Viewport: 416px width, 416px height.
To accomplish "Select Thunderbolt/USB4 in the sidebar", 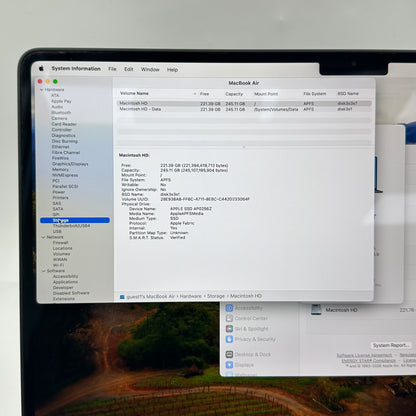I will [71, 226].
